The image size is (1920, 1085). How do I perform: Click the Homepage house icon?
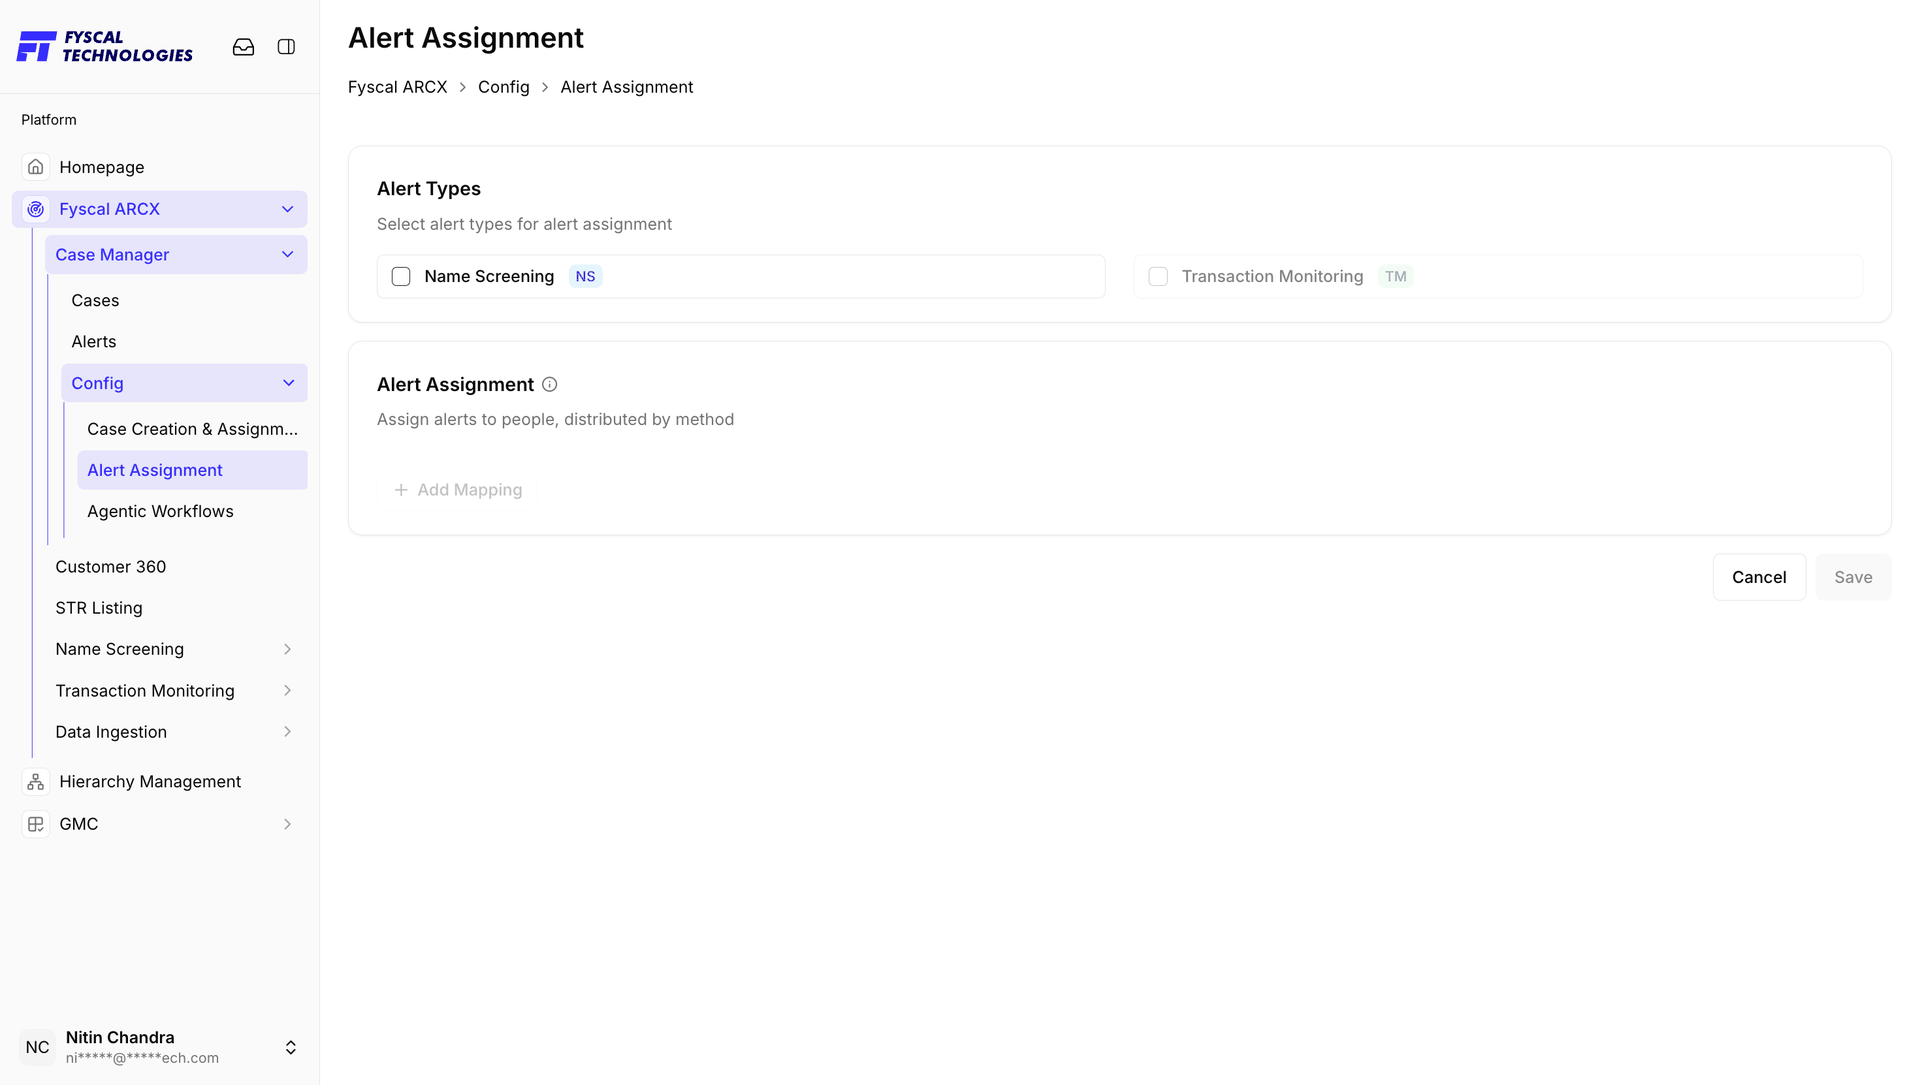click(36, 167)
